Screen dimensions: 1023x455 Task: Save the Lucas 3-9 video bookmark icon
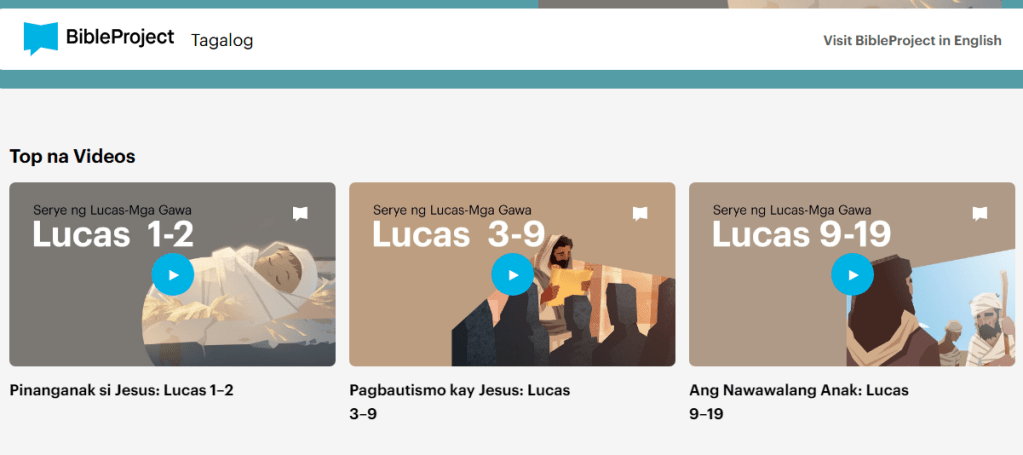coord(640,213)
